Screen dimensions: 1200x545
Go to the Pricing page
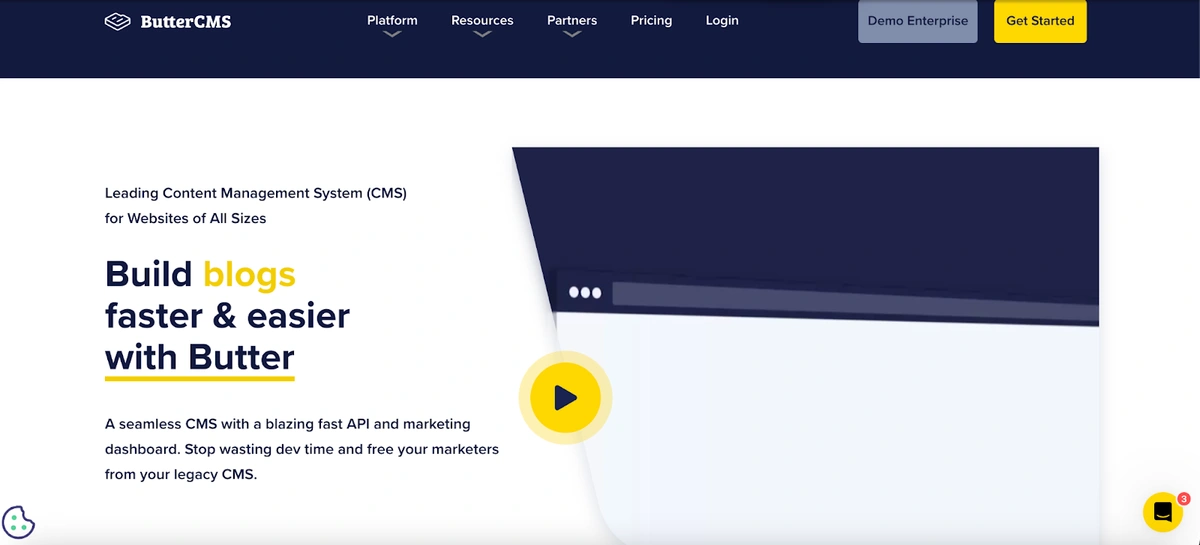click(651, 20)
